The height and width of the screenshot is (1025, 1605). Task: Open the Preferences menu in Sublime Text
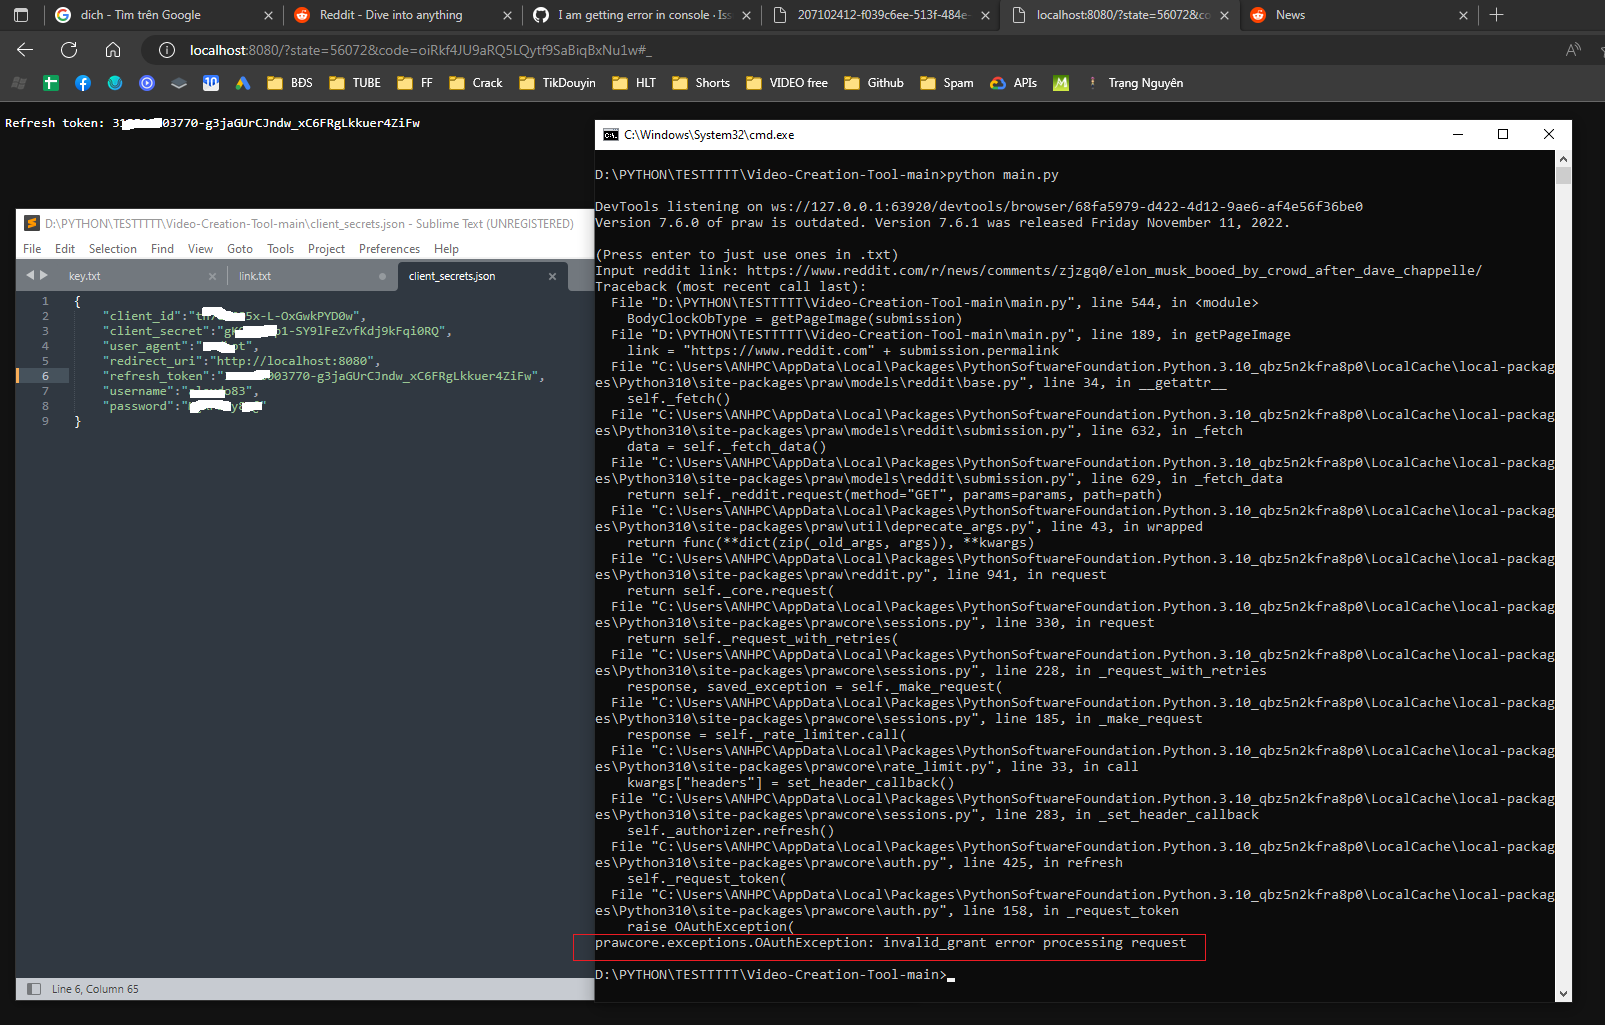click(389, 249)
